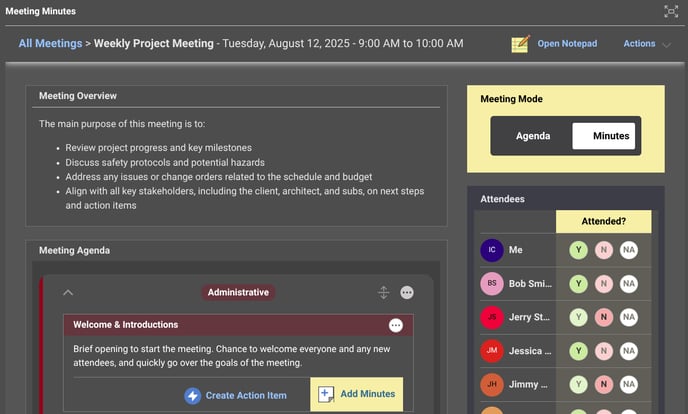This screenshot has height=414, width=688.
Task: Click the JM avatar for Jessica
Action: tap(492, 351)
